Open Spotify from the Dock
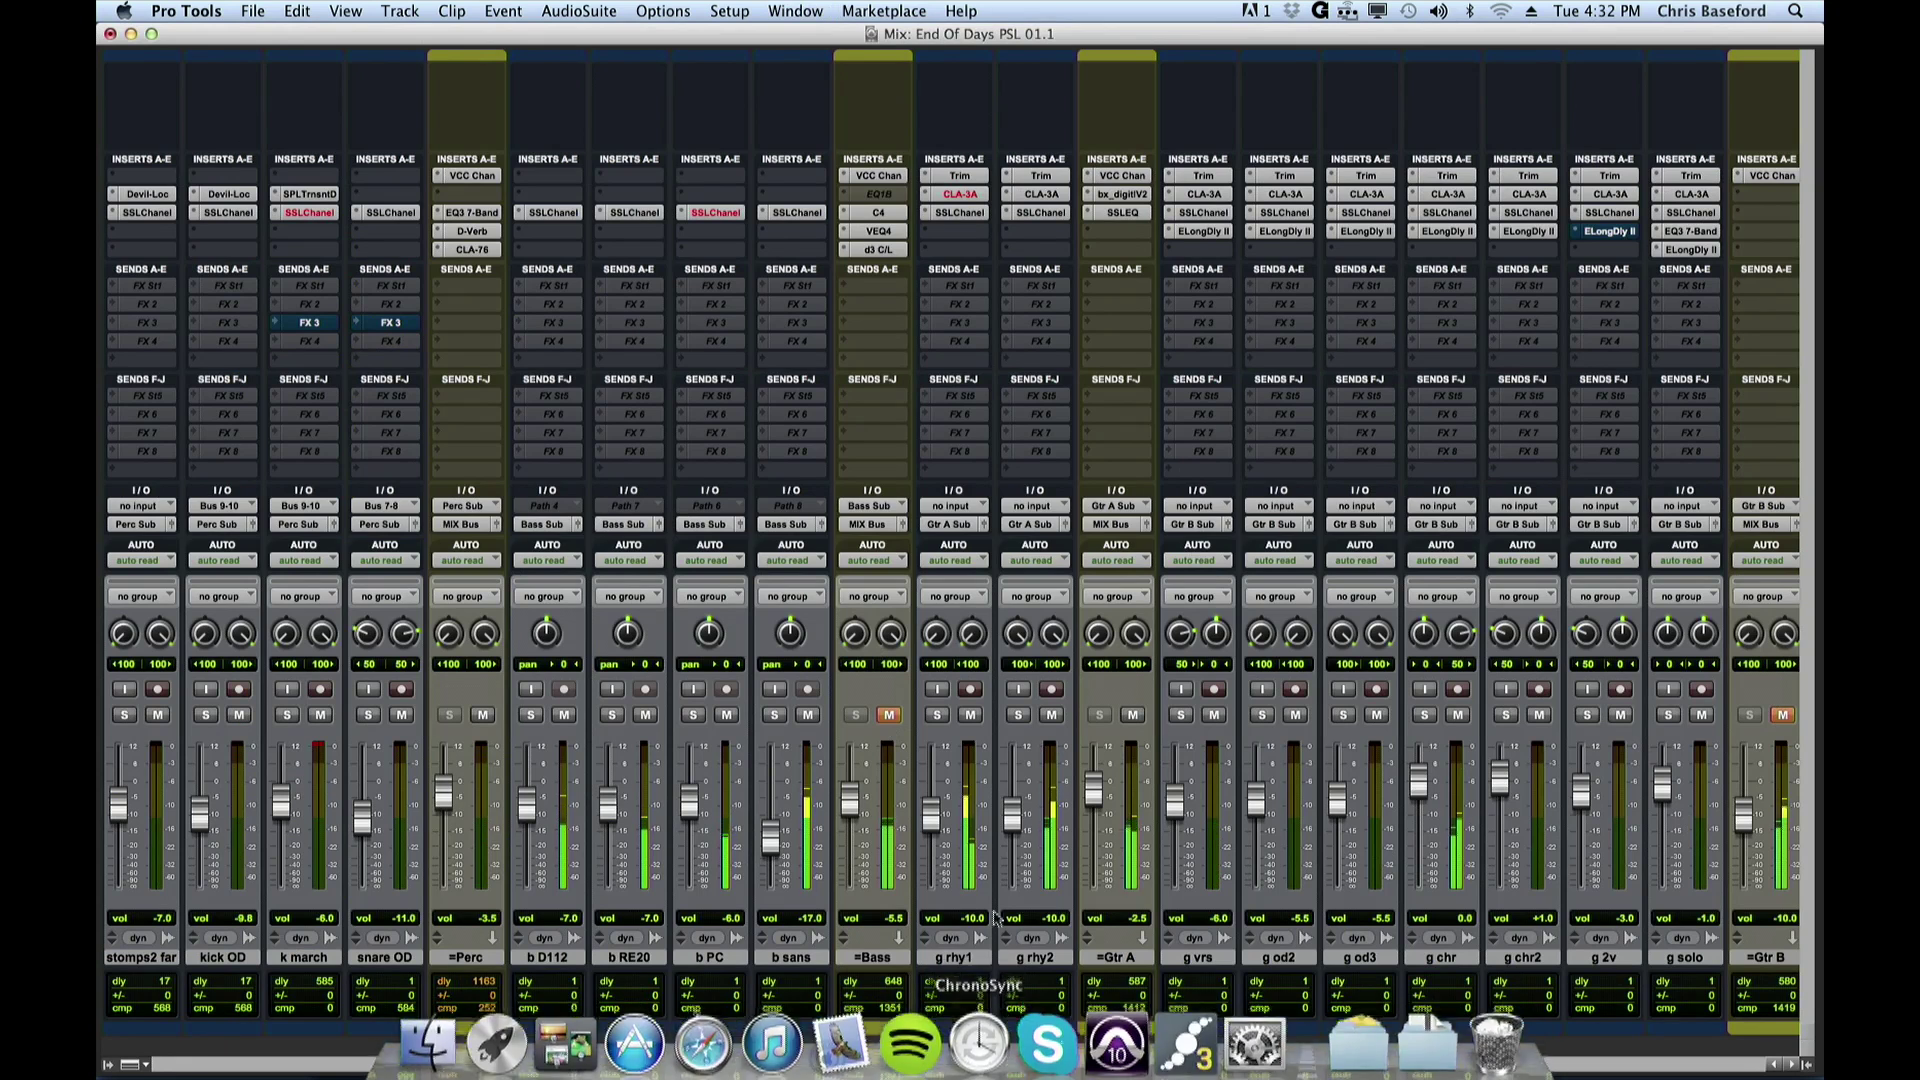Viewport: 1920px width, 1080px height. point(910,1045)
